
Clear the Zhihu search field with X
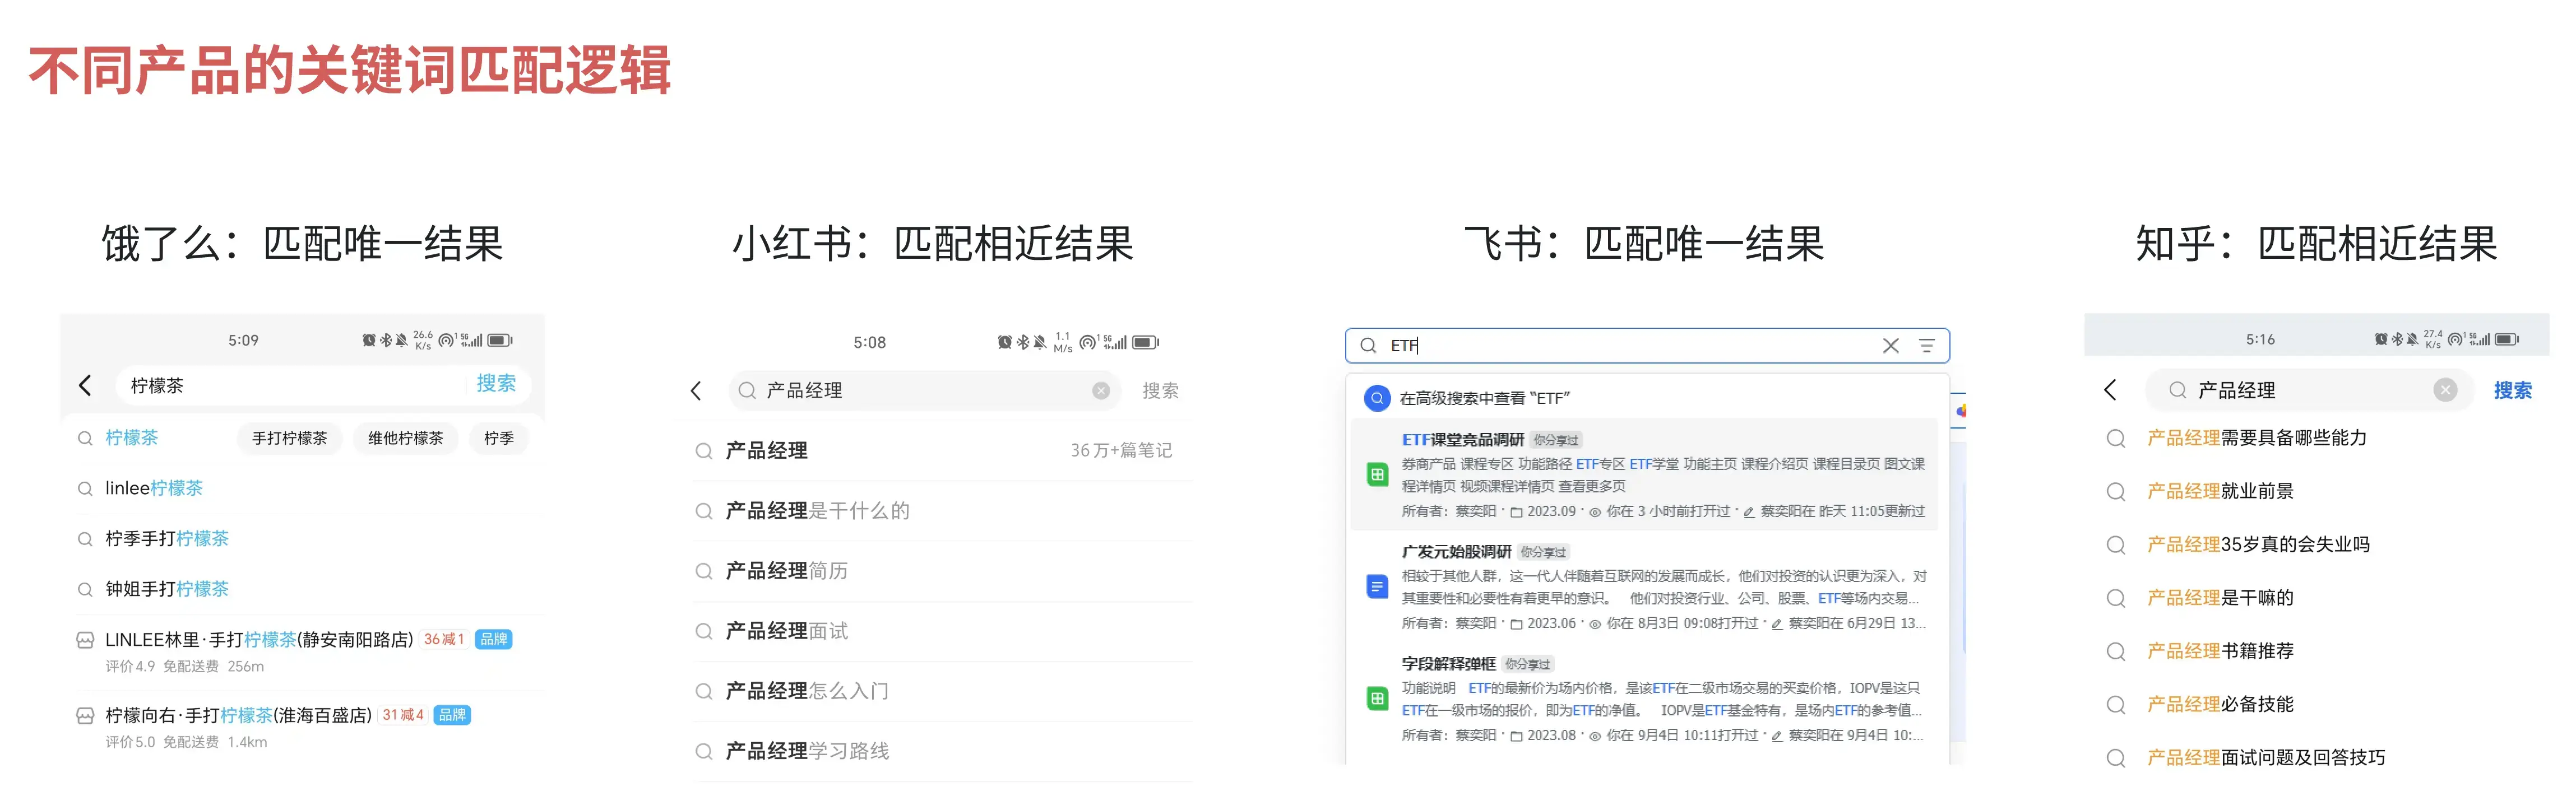tap(2445, 390)
